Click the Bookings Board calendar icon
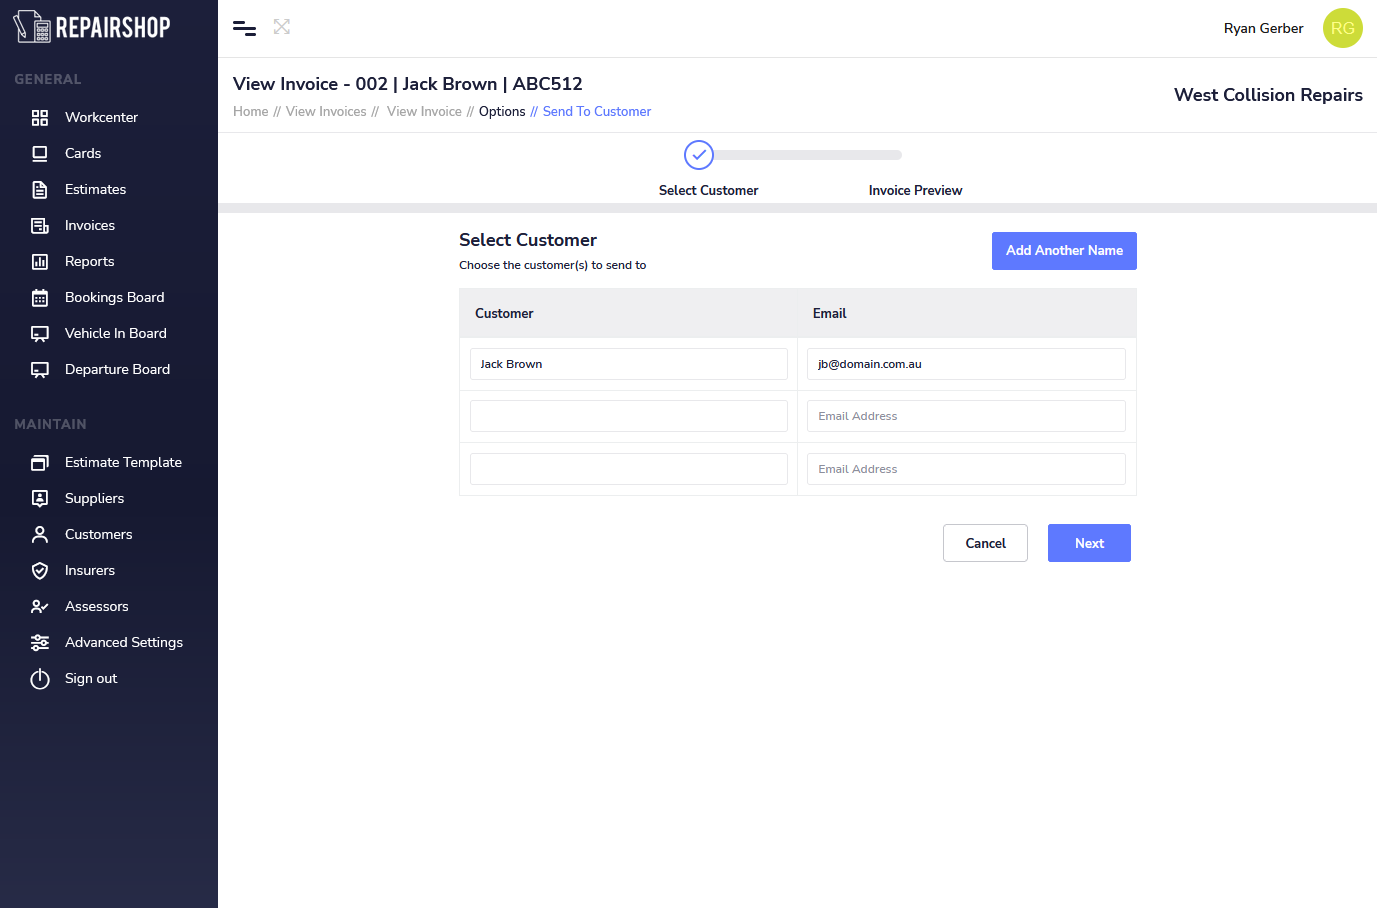The height and width of the screenshot is (908, 1377). 40,298
